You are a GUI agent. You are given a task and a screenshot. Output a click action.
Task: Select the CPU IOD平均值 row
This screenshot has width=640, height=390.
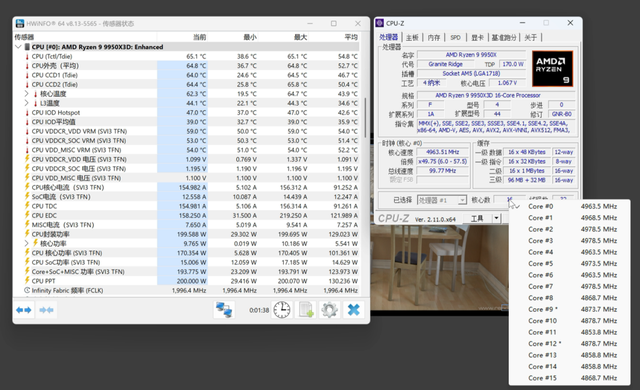click(x=187, y=122)
